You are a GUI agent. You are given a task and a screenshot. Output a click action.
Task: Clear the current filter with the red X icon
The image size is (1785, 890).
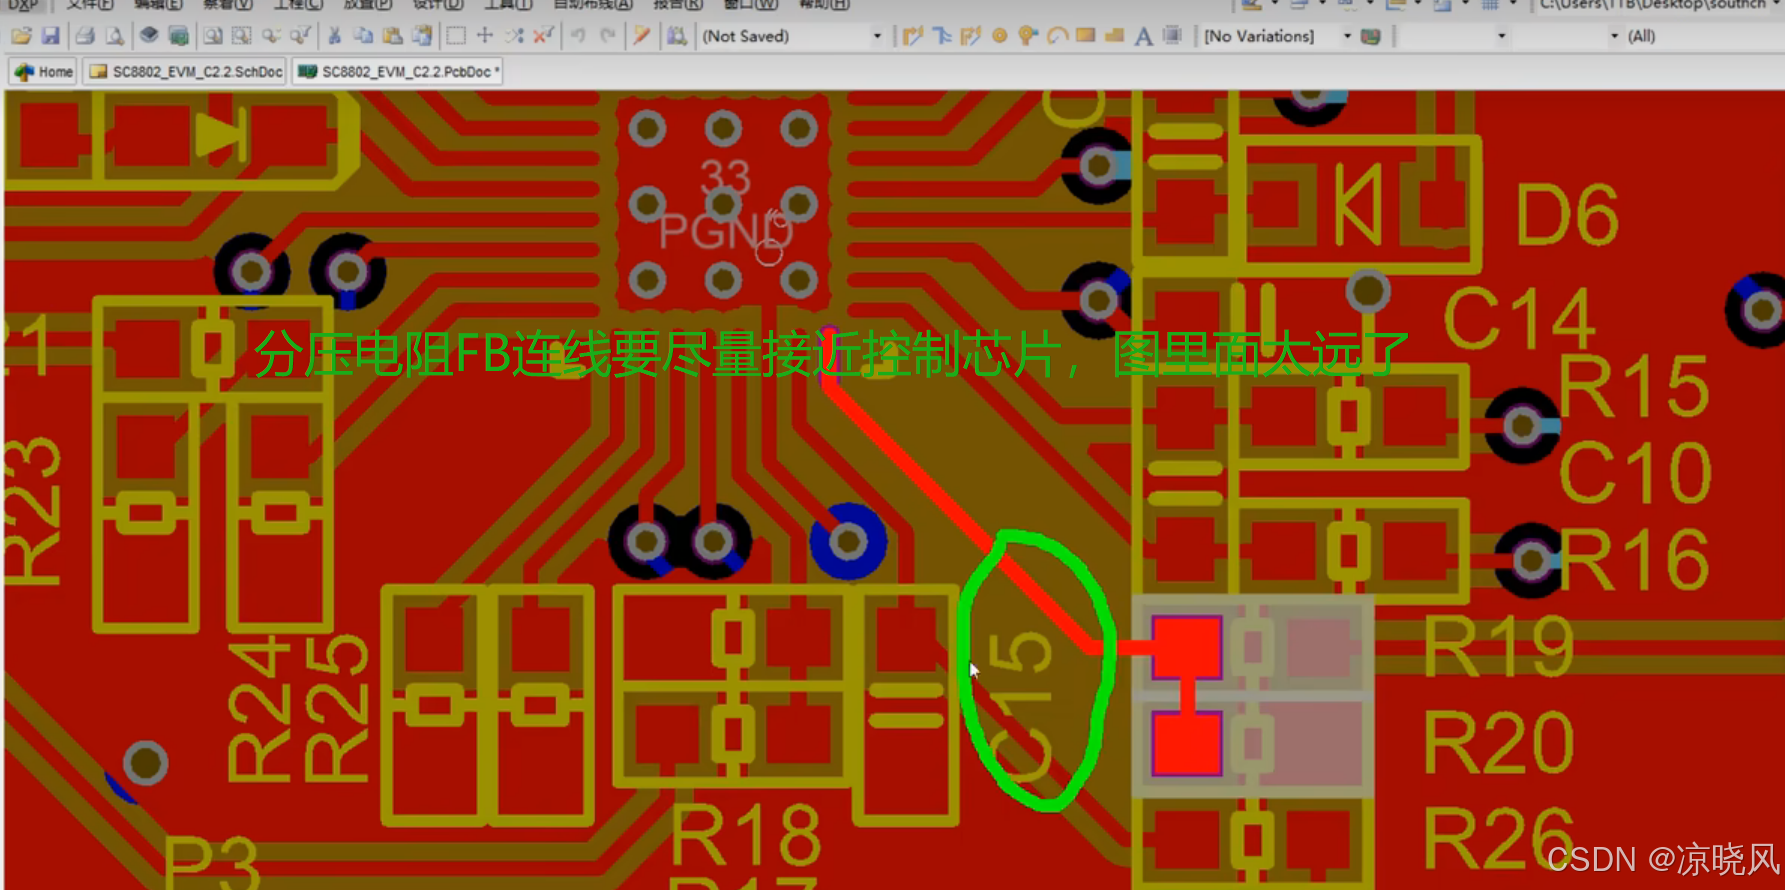(x=543, y=36)
